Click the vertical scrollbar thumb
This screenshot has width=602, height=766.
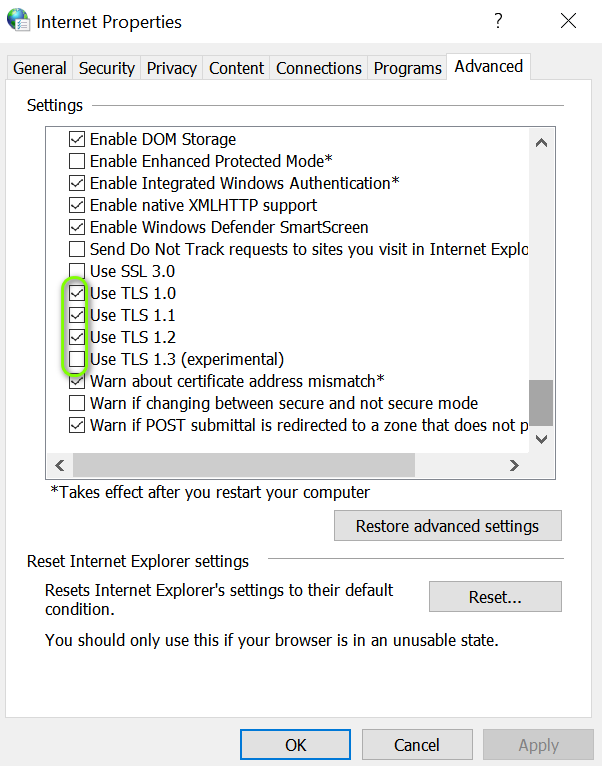tap(541, 402)
